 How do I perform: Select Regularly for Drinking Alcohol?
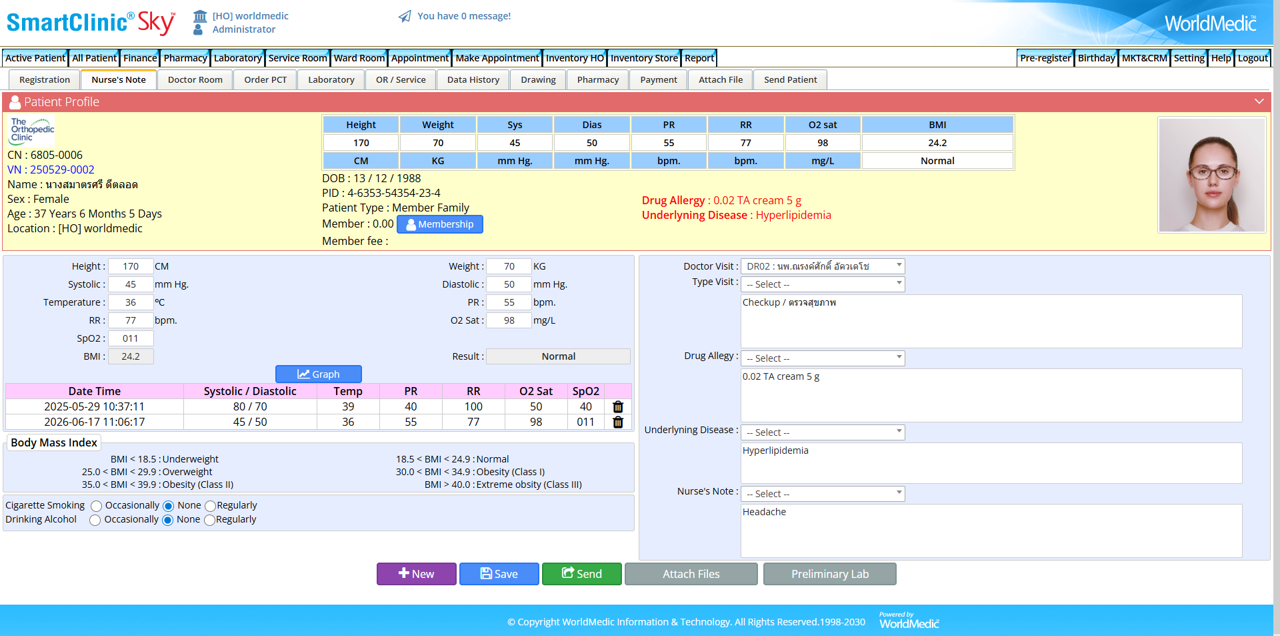click(x=209, y=520)
